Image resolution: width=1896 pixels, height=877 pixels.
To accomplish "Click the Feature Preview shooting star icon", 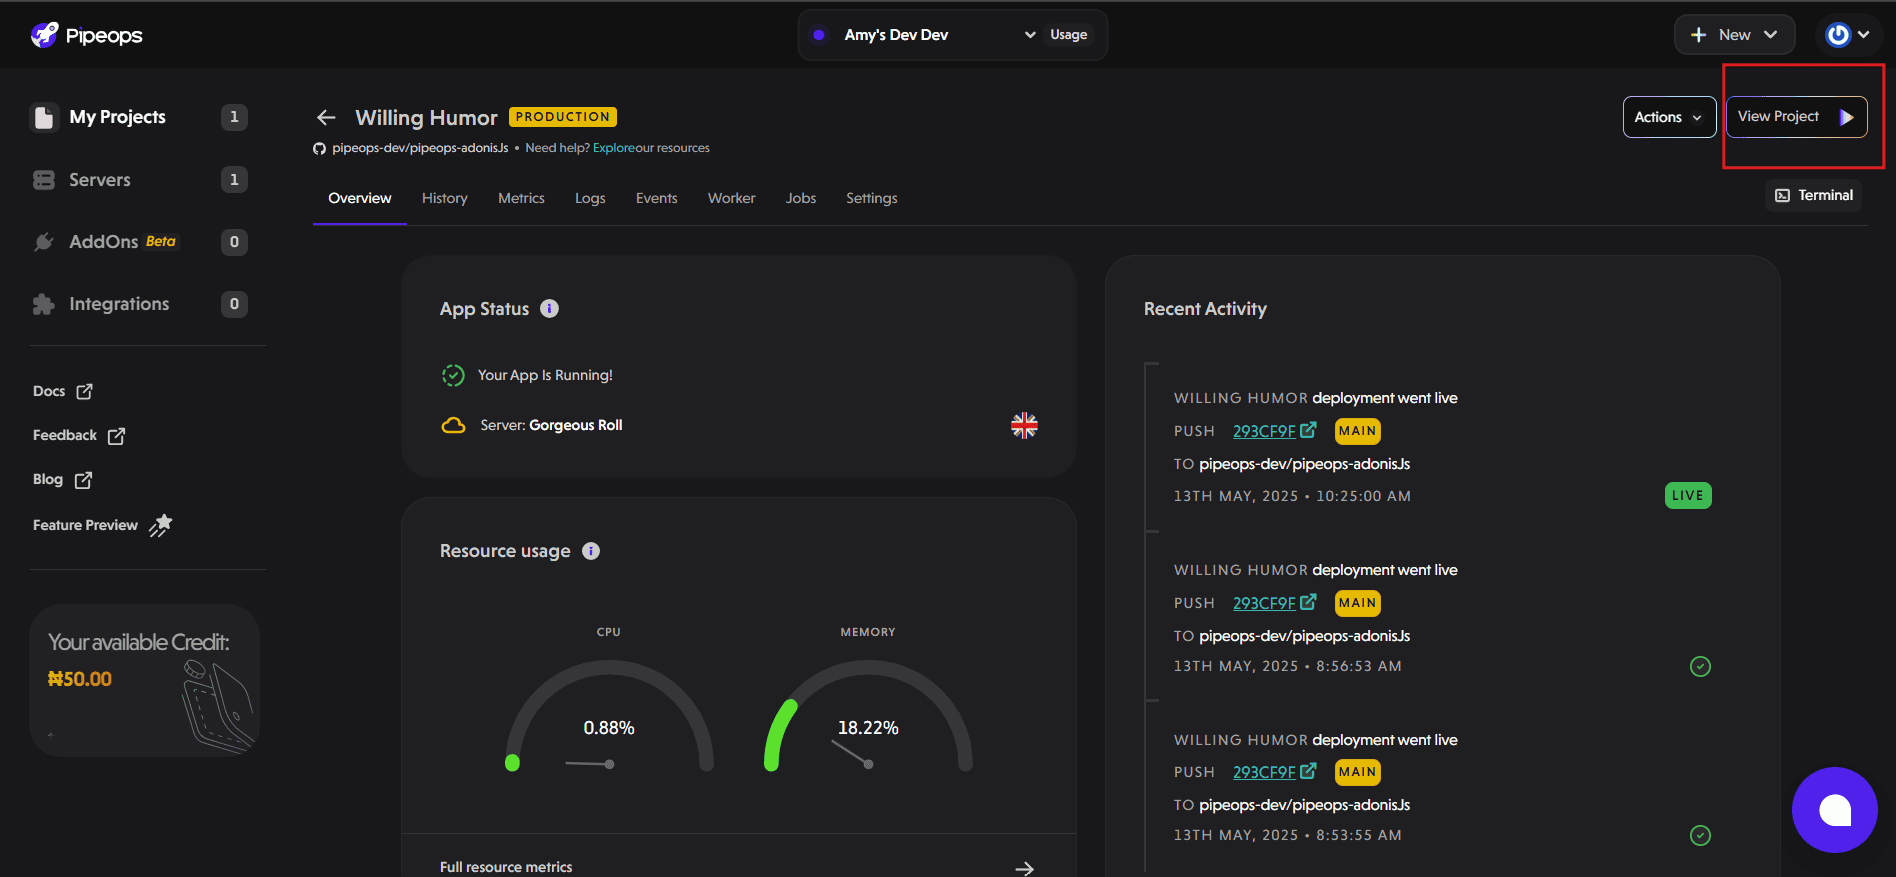I will (x=161, y=525).
